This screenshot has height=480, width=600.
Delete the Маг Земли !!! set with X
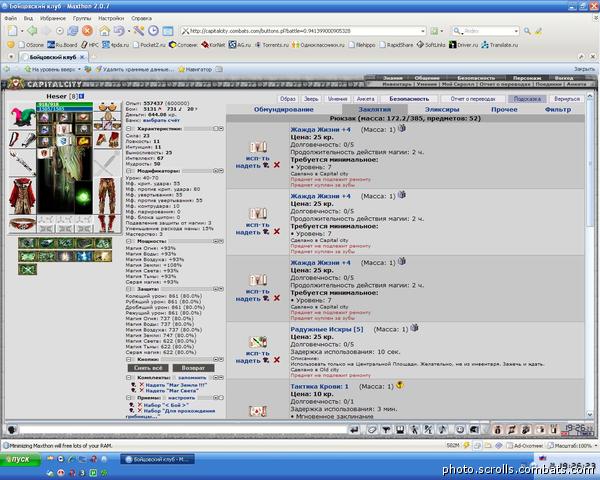[x=141, y=385]
